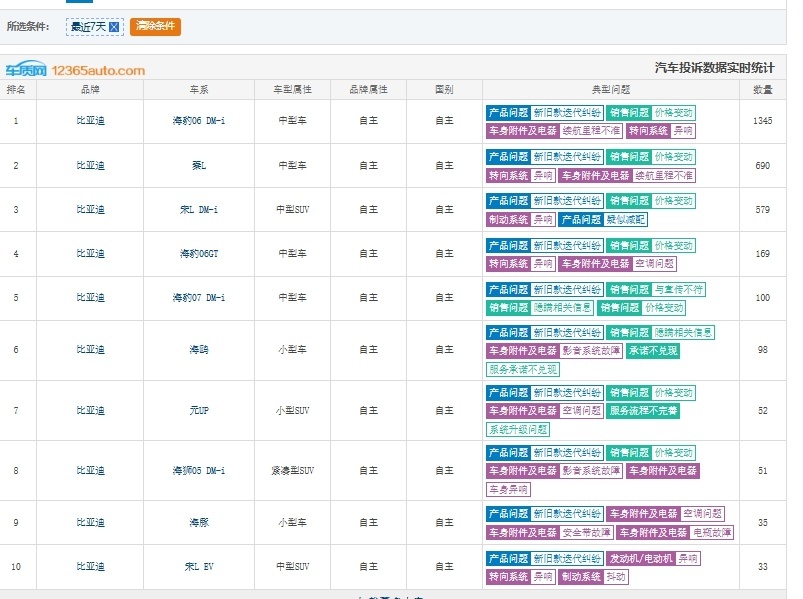Select the 宋L DM-i series link
This screenshot has width=803, height=599.
click(199, 209)
